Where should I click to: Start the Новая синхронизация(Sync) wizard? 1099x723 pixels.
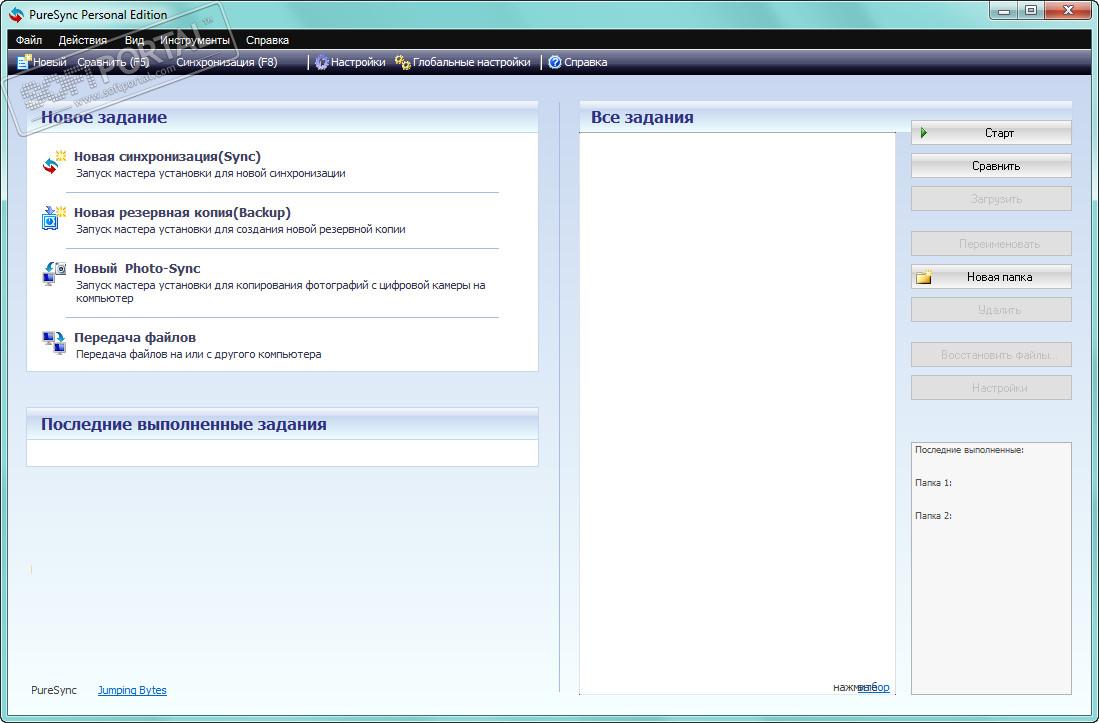[168, 156]
